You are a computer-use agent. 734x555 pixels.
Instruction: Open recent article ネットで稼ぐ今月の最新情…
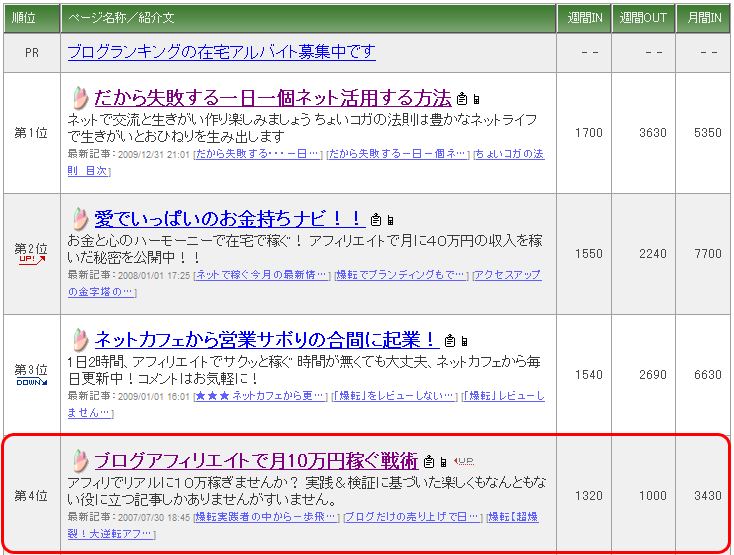(262, 275)
